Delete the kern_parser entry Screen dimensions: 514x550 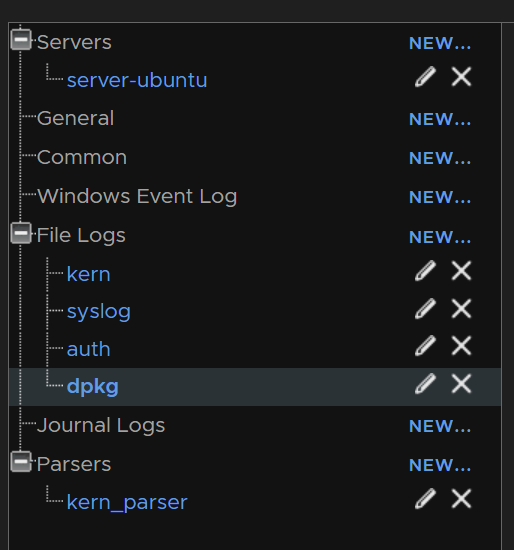(461, 498)
